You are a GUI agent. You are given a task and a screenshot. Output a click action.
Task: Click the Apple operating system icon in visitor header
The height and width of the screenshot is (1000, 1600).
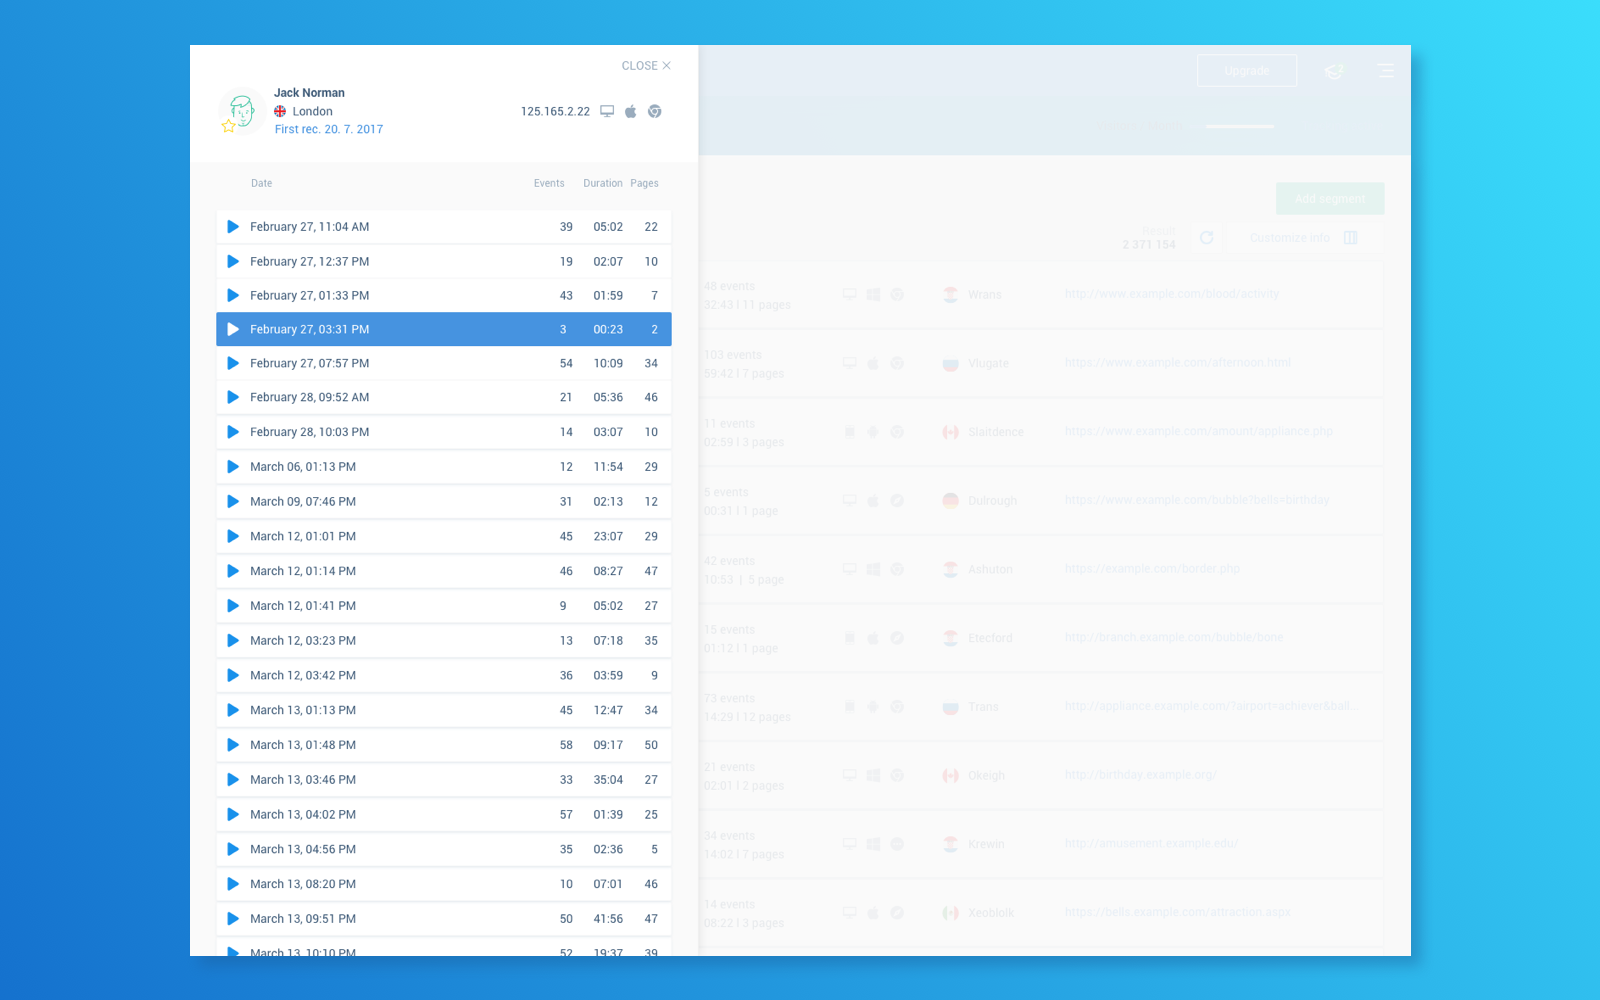click(x=630, y=111)
